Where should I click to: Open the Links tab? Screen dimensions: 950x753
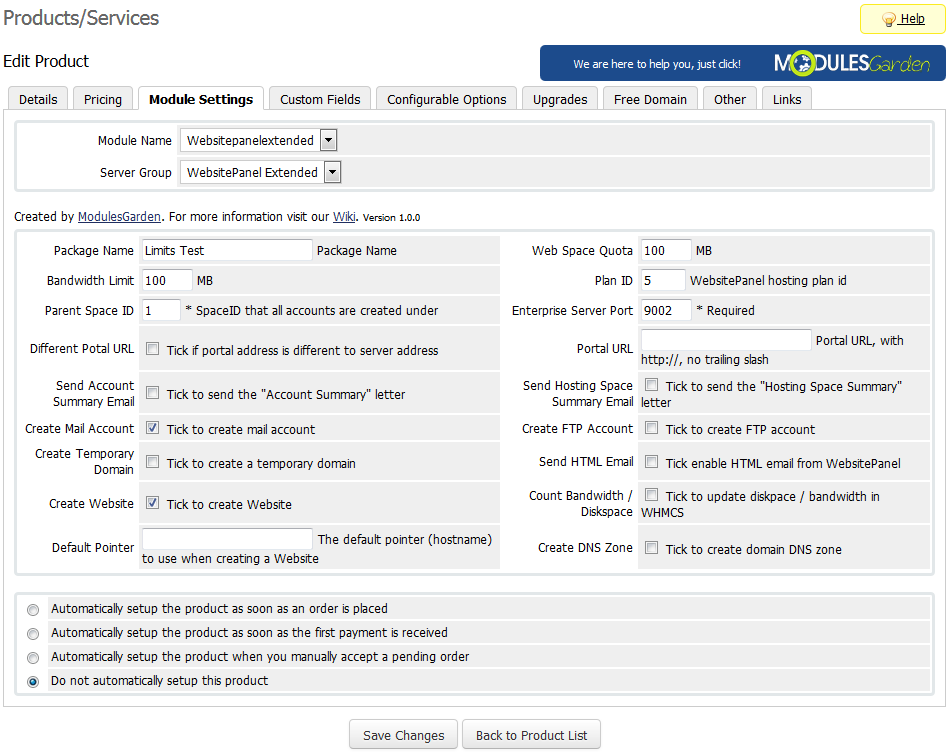(x=786, y=99)
